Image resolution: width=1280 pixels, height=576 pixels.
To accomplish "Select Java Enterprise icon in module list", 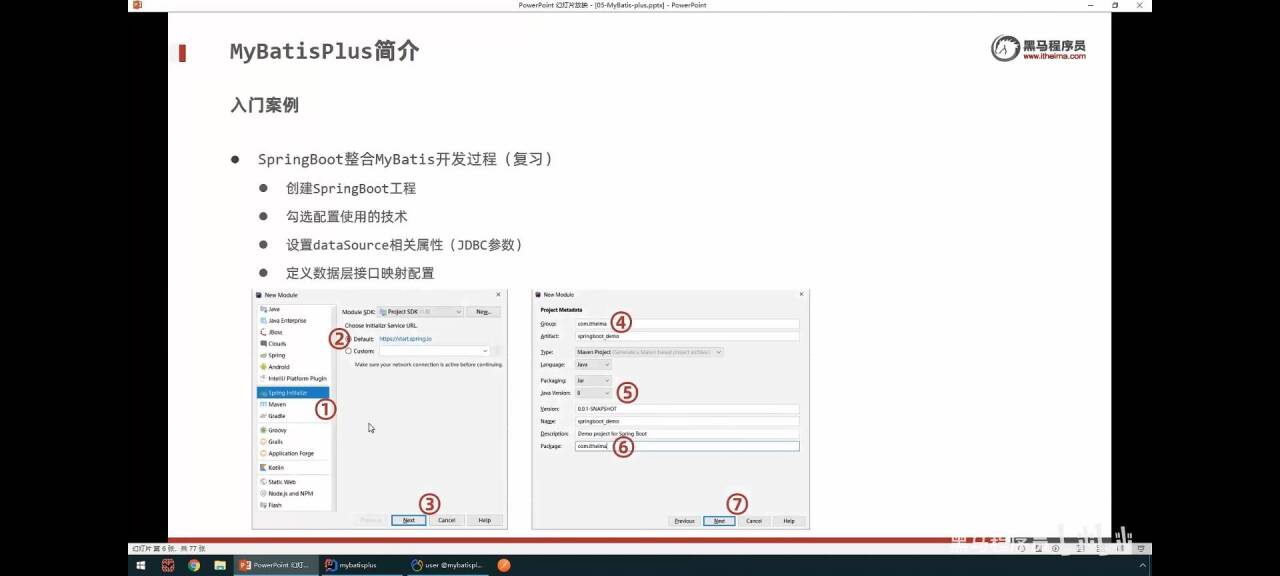I will 263,320.
